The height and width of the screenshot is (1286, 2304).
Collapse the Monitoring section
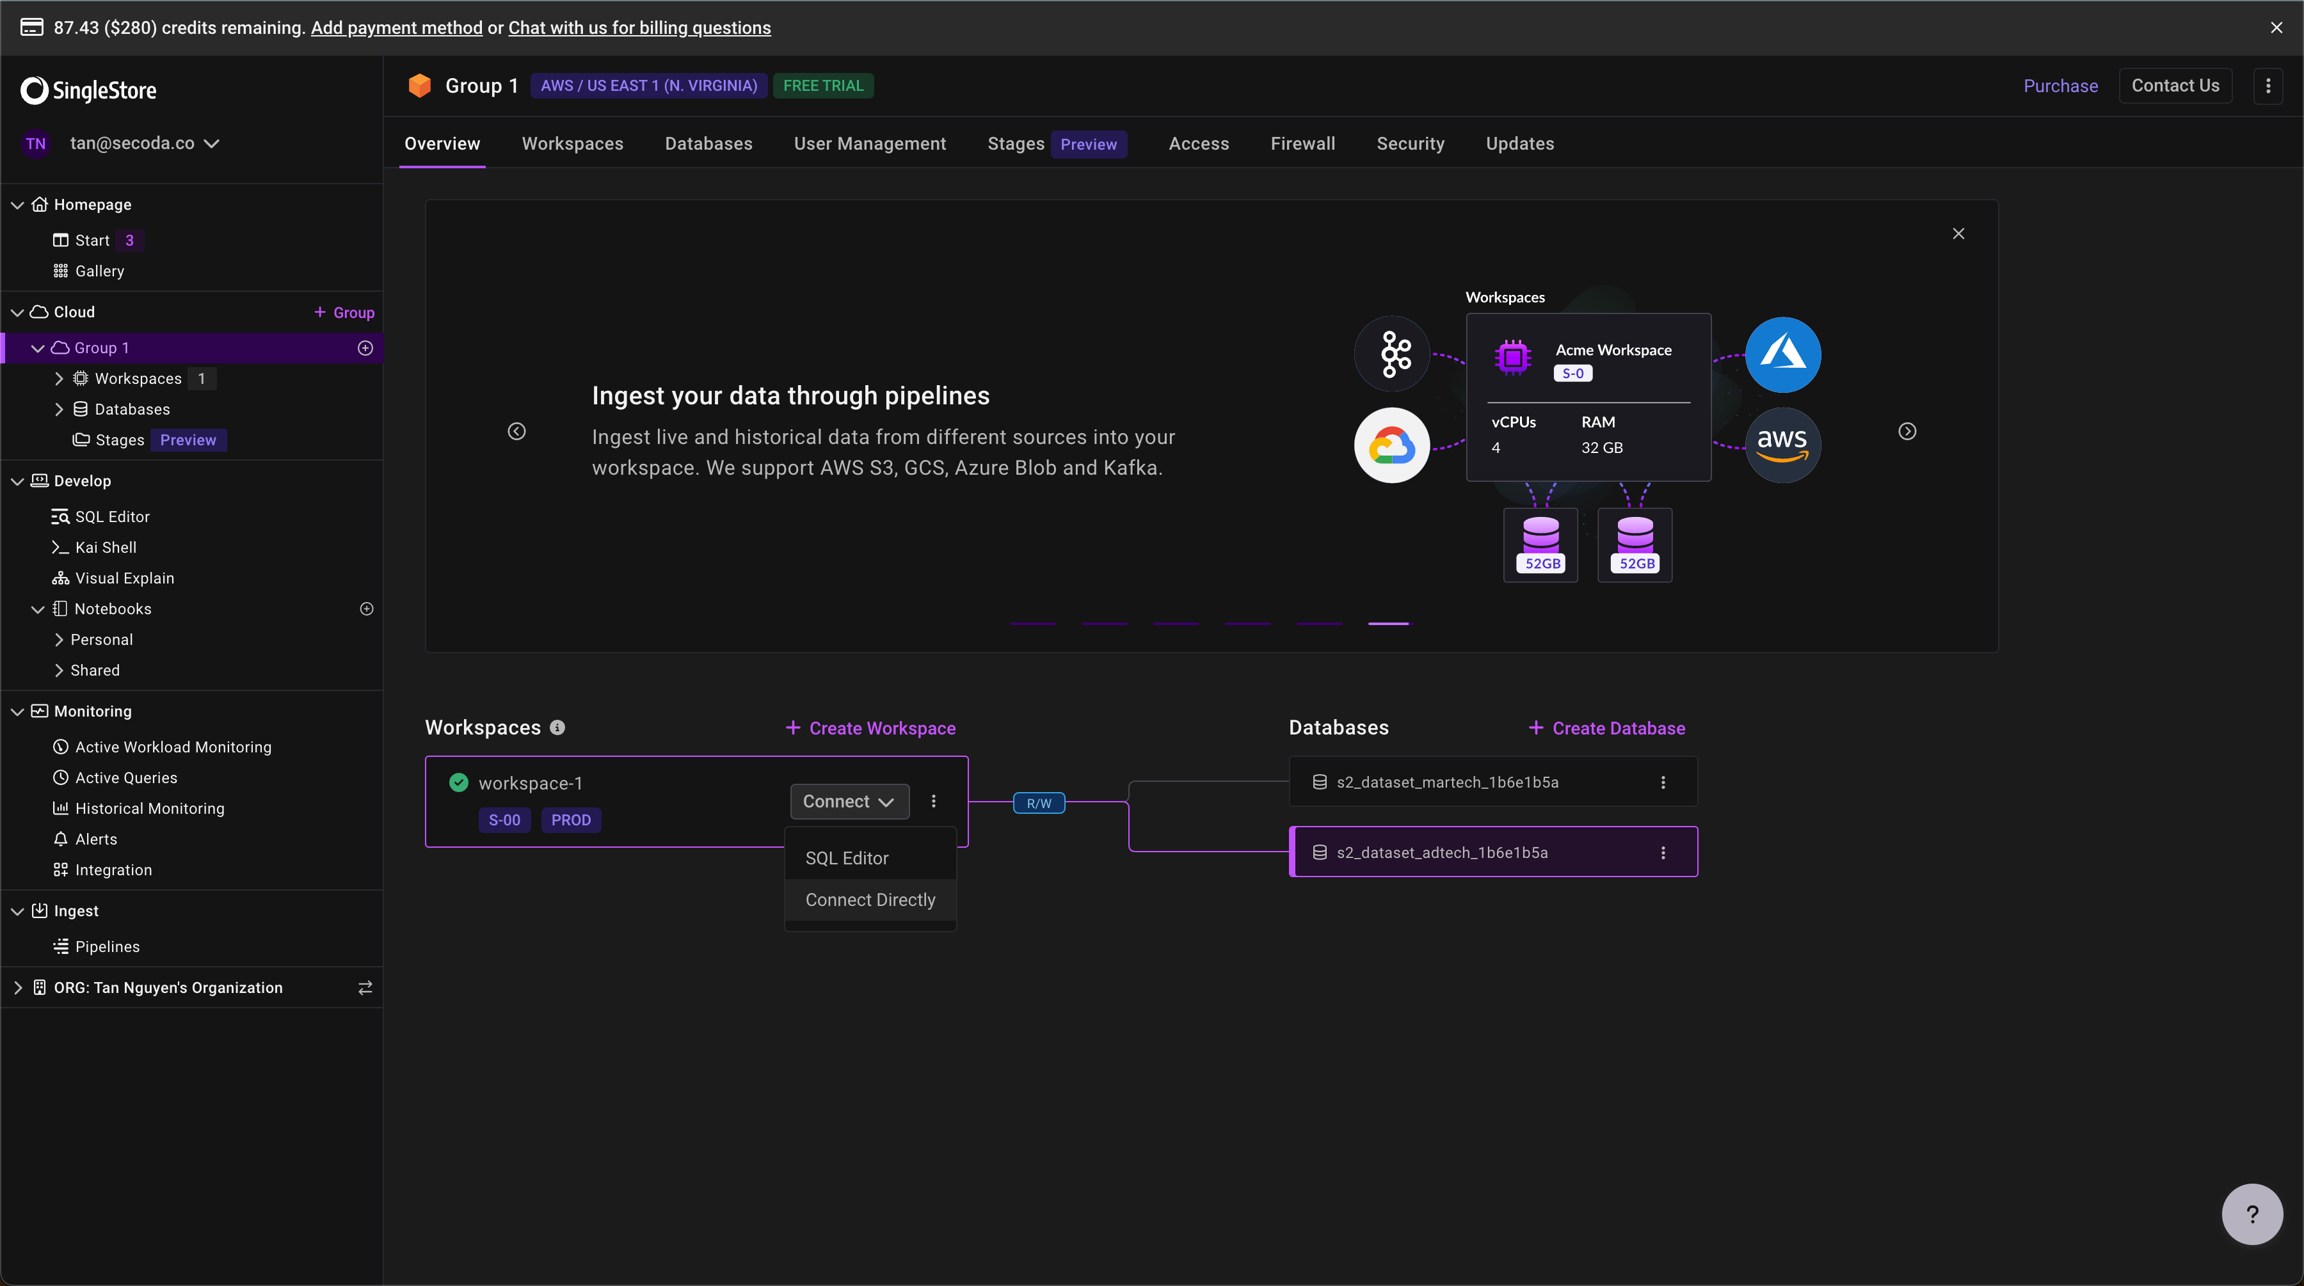pyautogui.click(x=18, y=712)
